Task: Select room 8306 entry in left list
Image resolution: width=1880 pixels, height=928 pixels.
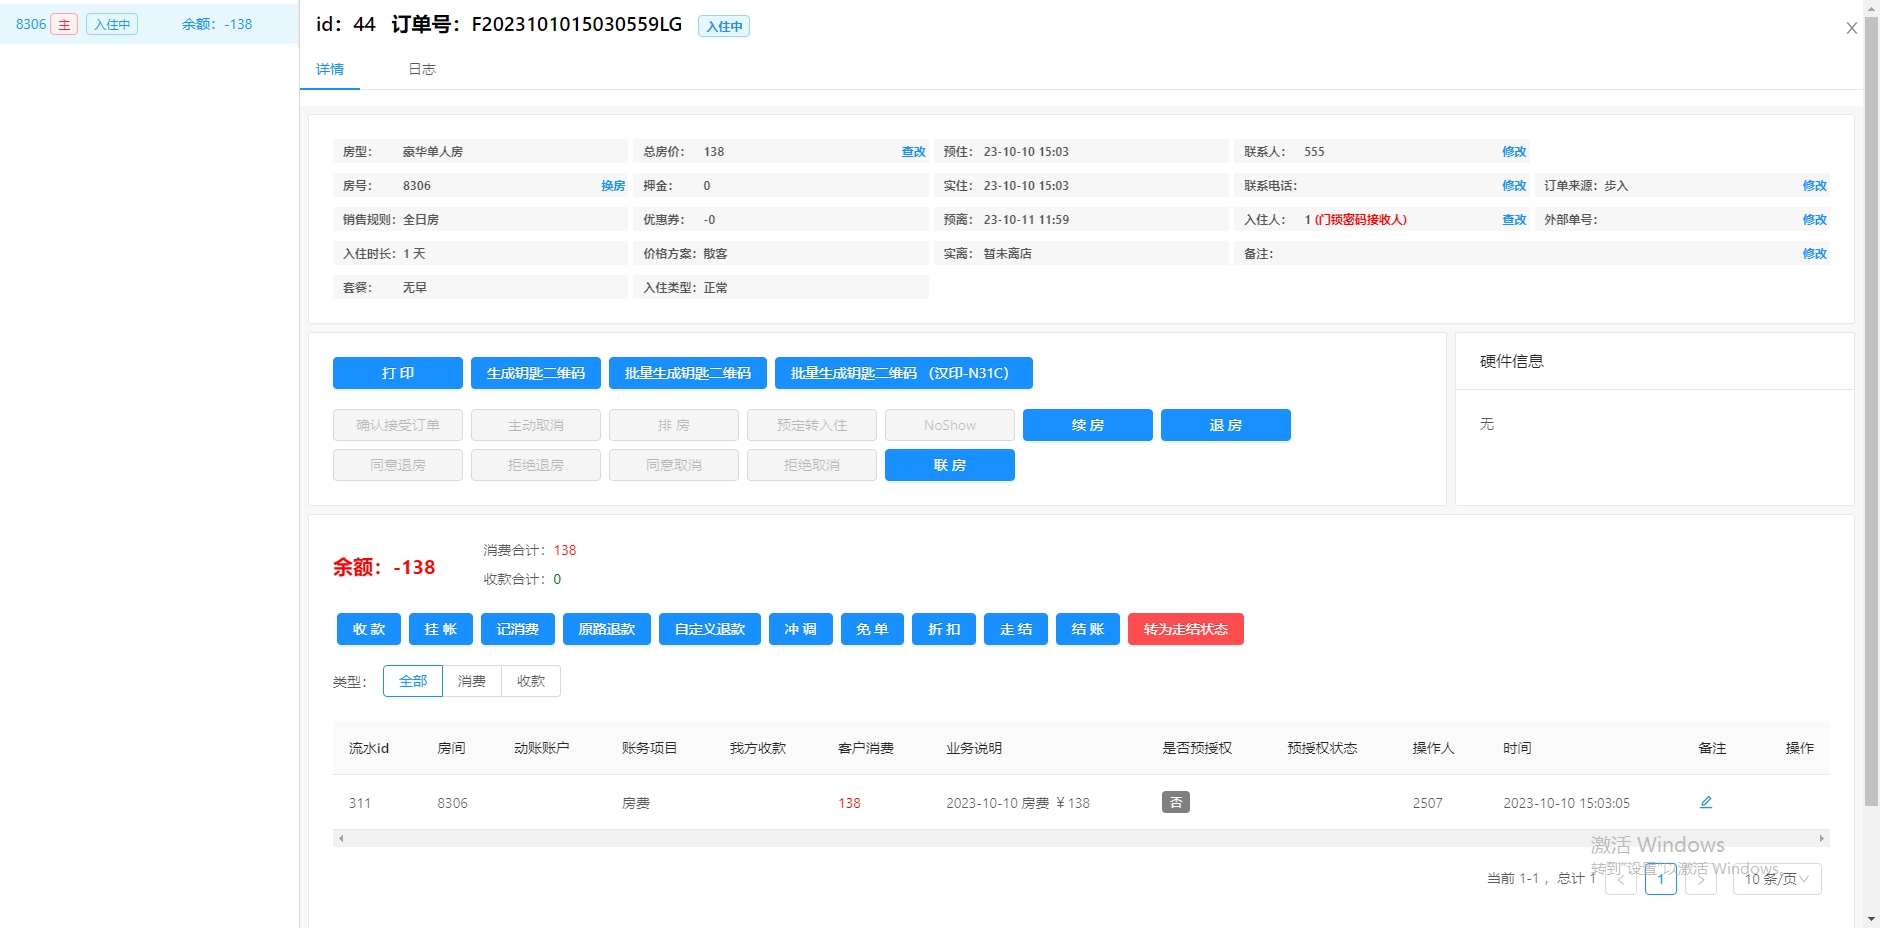Action: point(149,24)
